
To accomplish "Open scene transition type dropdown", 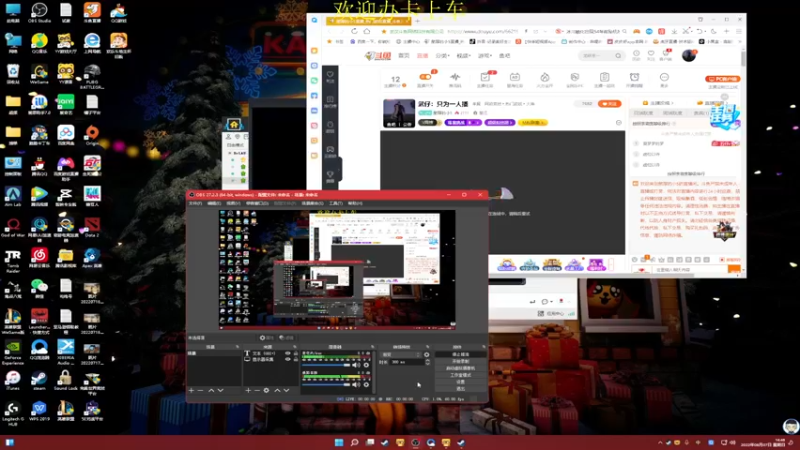I will [402, 355].
